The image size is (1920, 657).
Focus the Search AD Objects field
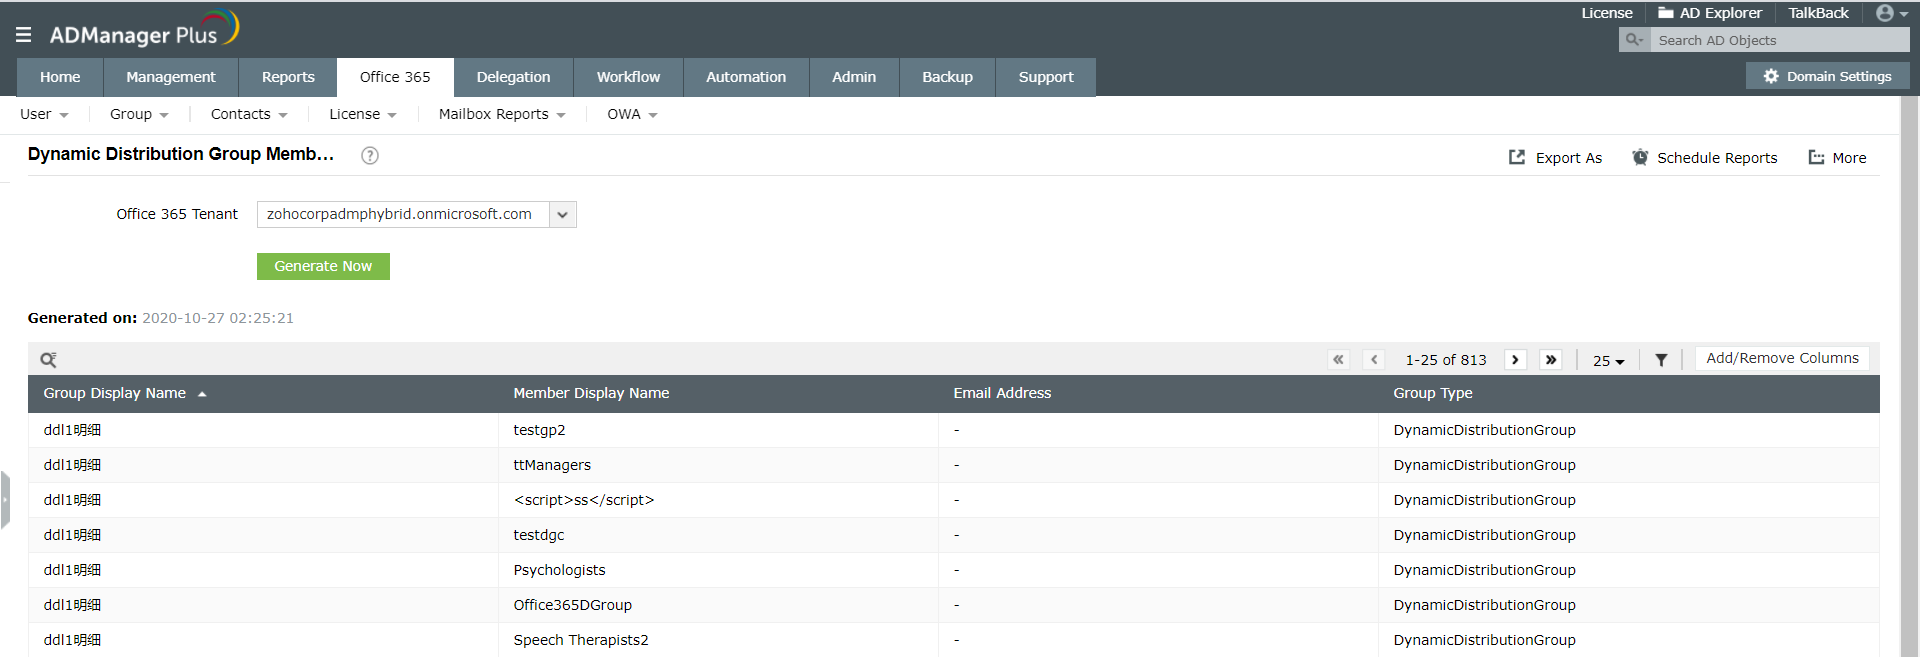[x=1779, y=40]
